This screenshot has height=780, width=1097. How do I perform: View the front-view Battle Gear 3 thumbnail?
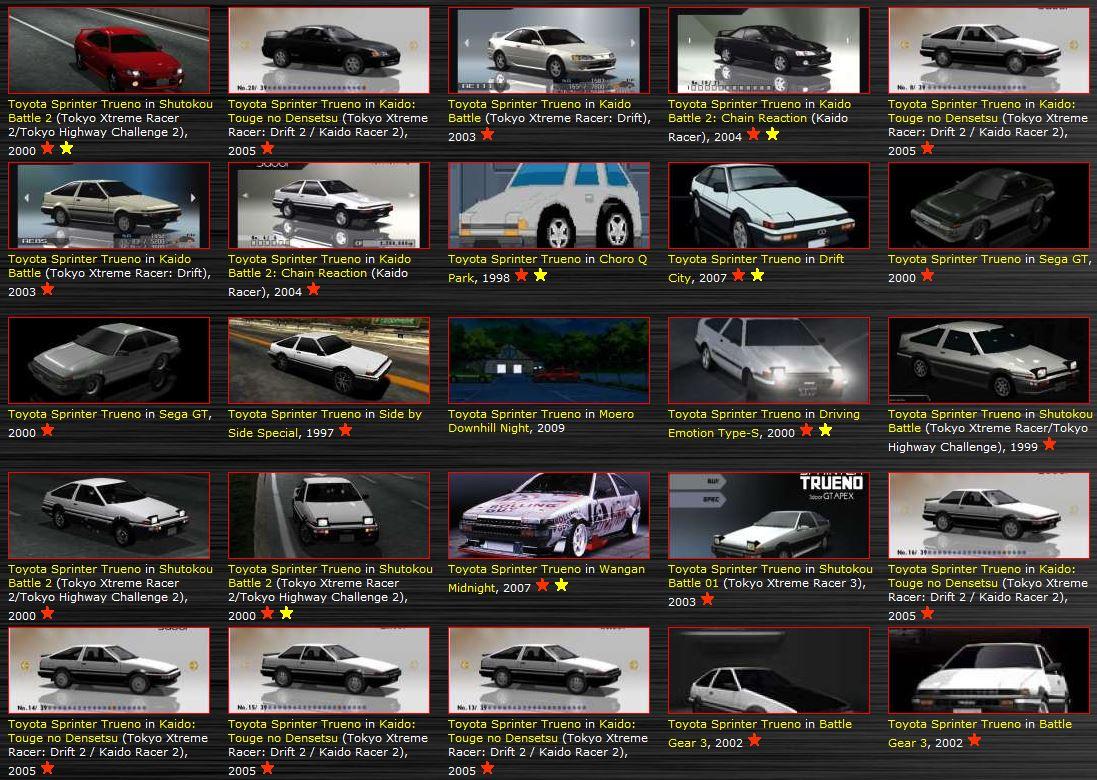(x=989, y=671)
